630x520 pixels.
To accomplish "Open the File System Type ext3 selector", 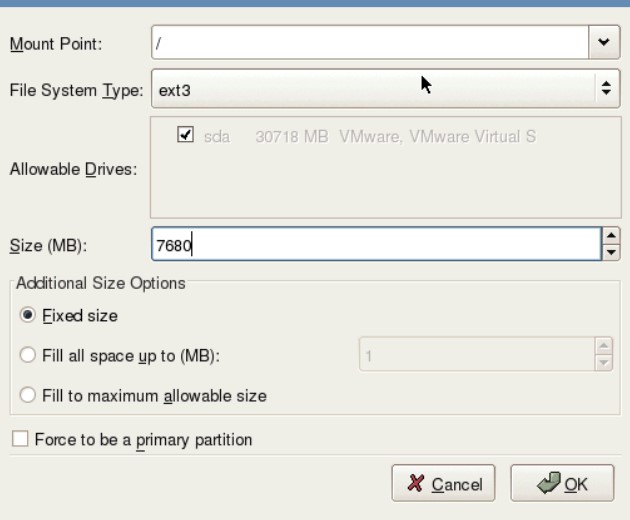I will point(386,88).
